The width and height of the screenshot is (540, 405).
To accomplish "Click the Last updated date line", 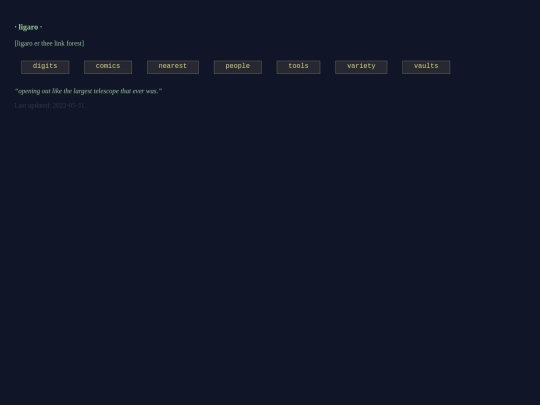I will (x=50, y=105).
